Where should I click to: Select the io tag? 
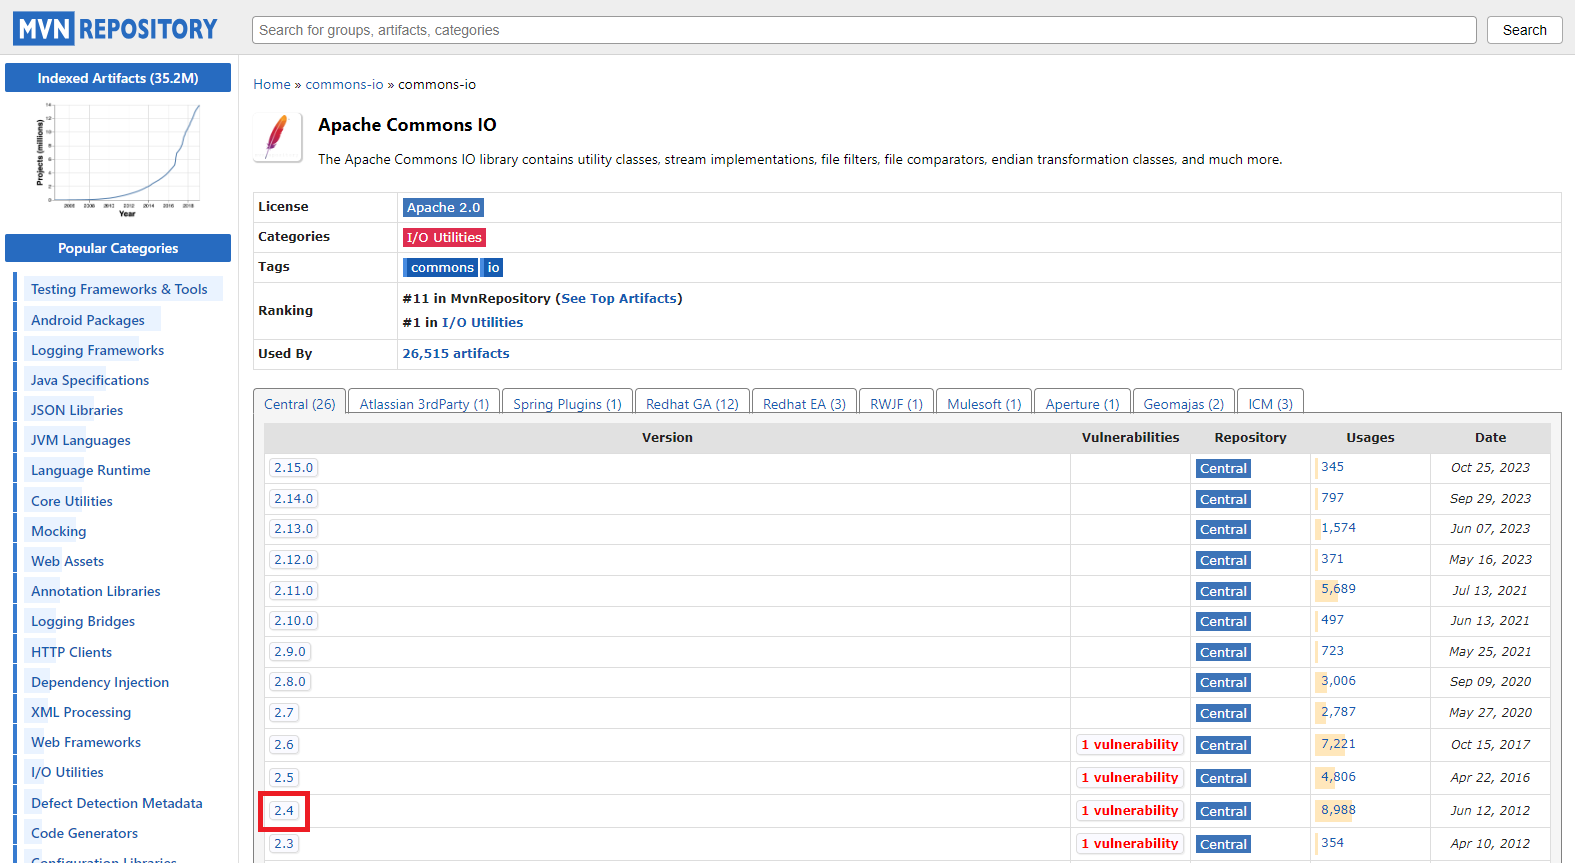pos(492,268)
